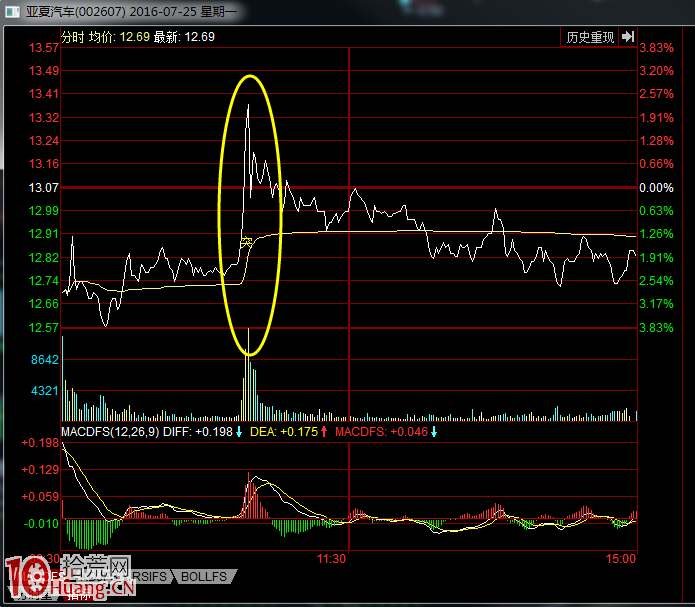Click the green 2.54% percentage label

tap(656, 281)
